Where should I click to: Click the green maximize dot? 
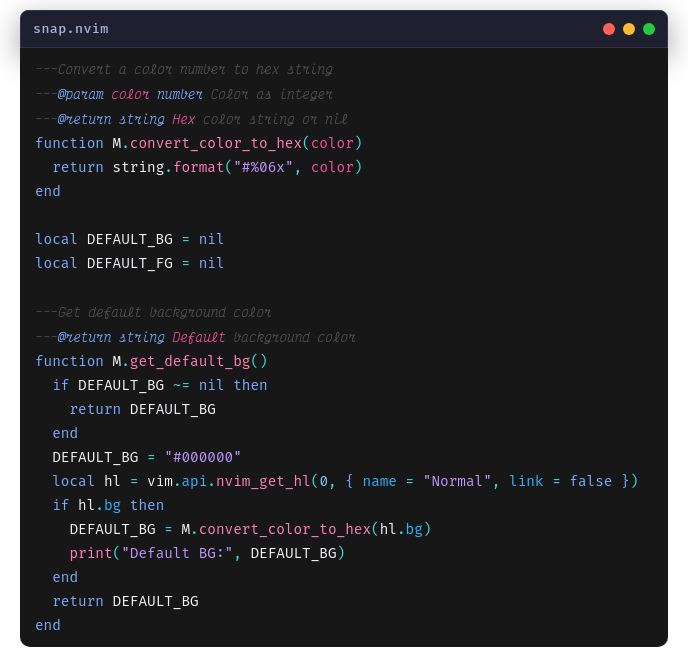pos(649,29)
